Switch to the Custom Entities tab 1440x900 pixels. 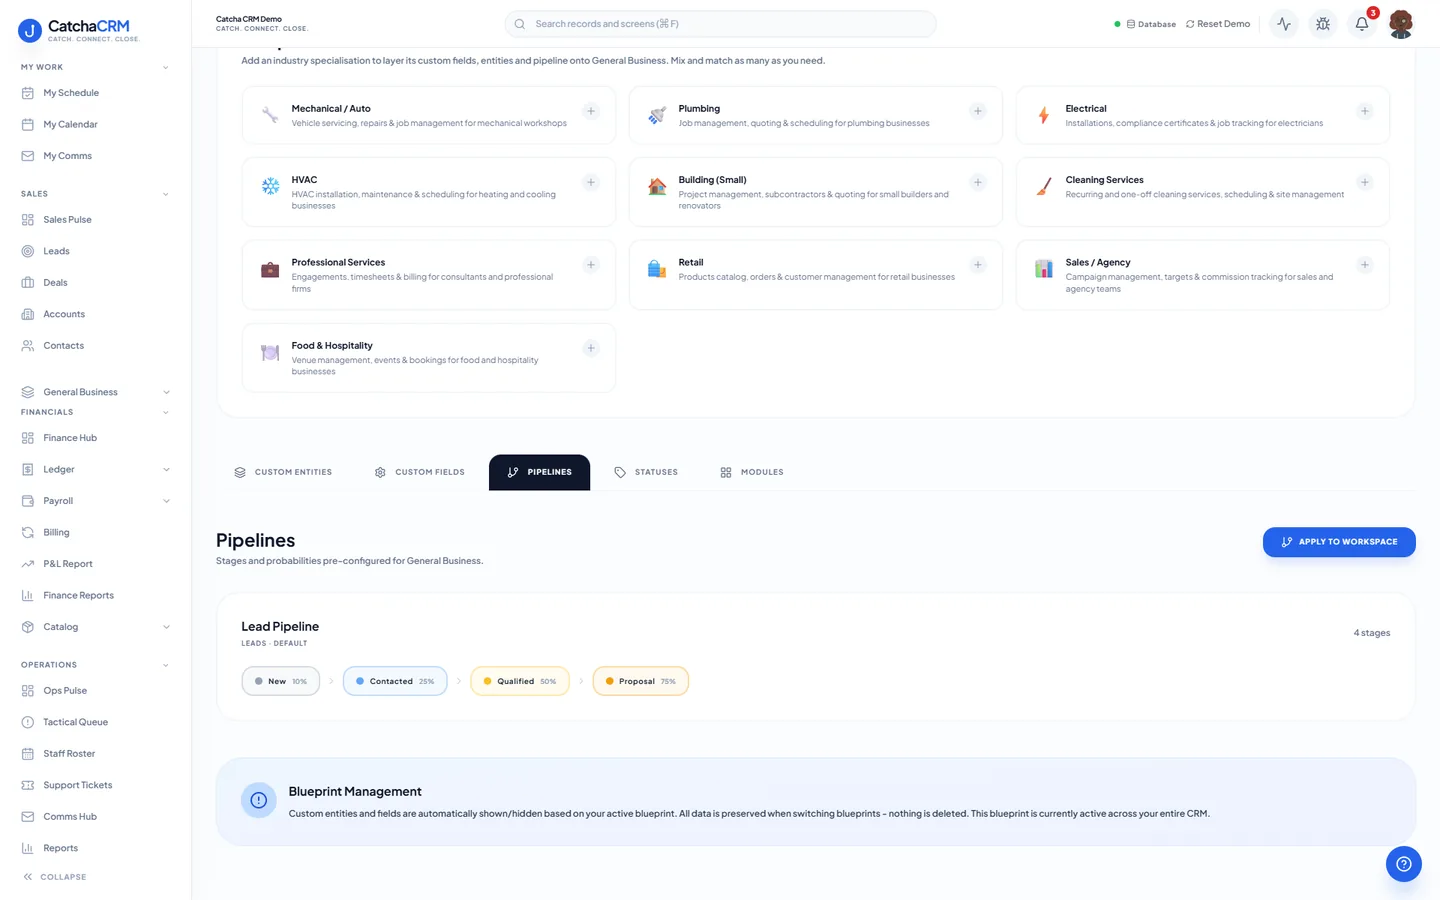point(283,472)
